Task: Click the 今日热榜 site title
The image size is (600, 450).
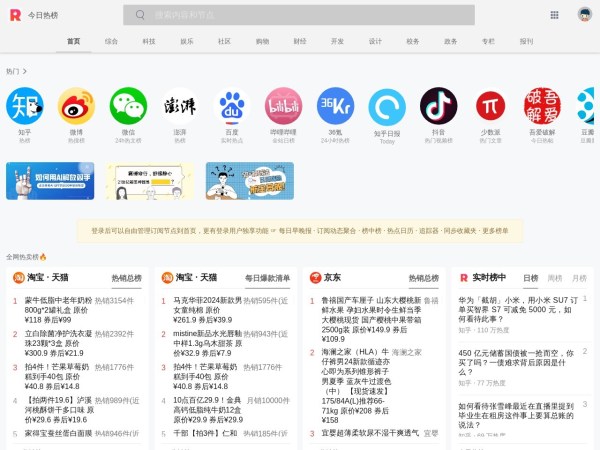Action: (x=43, y=15)
